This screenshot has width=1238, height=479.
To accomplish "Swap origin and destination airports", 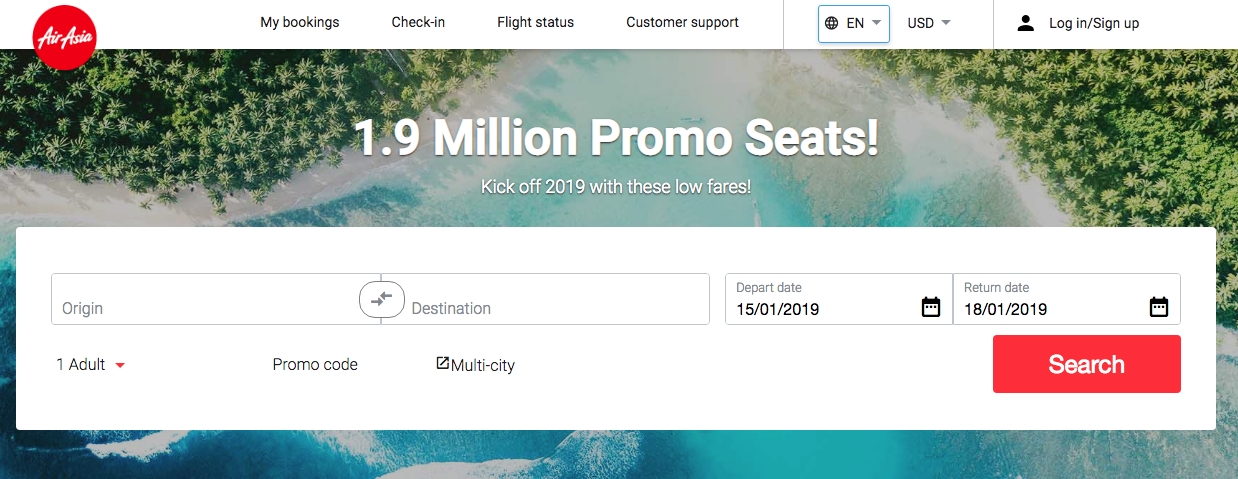I will click(x=381, y=299).
